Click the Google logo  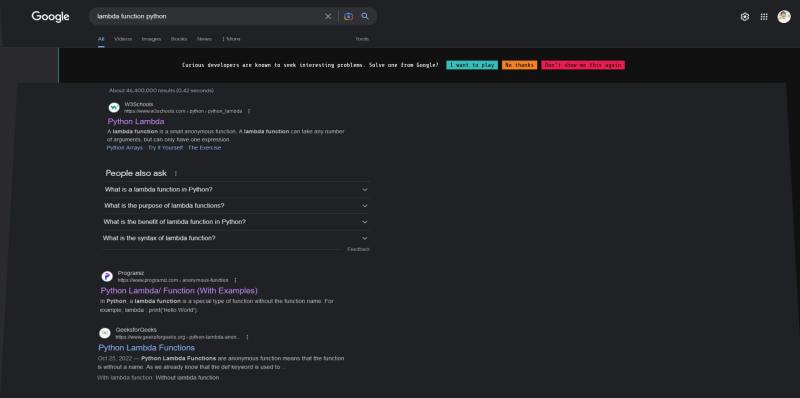(x=50, y=16)
